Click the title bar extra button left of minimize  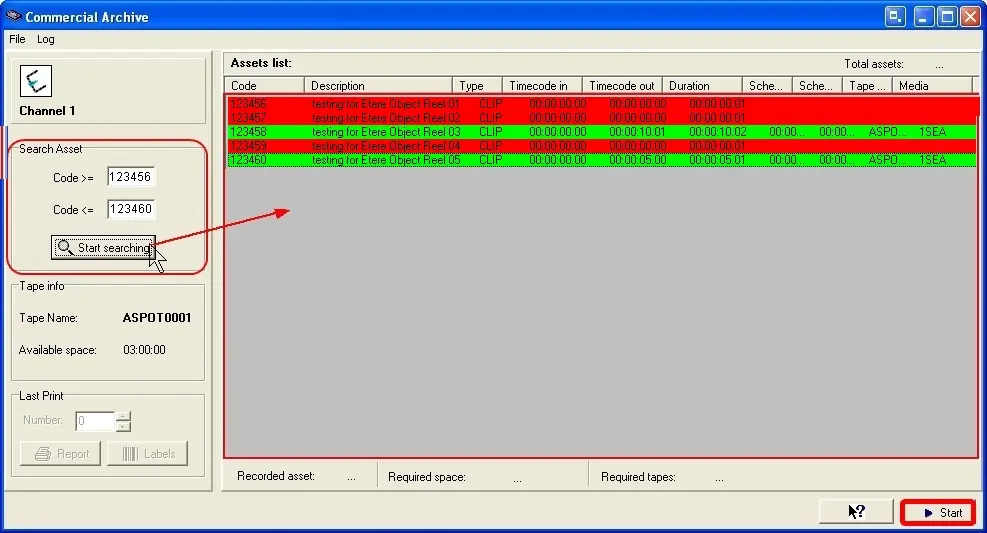pyautogui.click(x=896, y=16)
